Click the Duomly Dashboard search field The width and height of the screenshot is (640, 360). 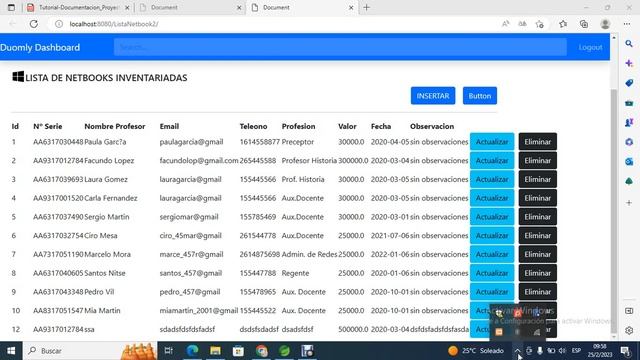click(x=340, y=47)
